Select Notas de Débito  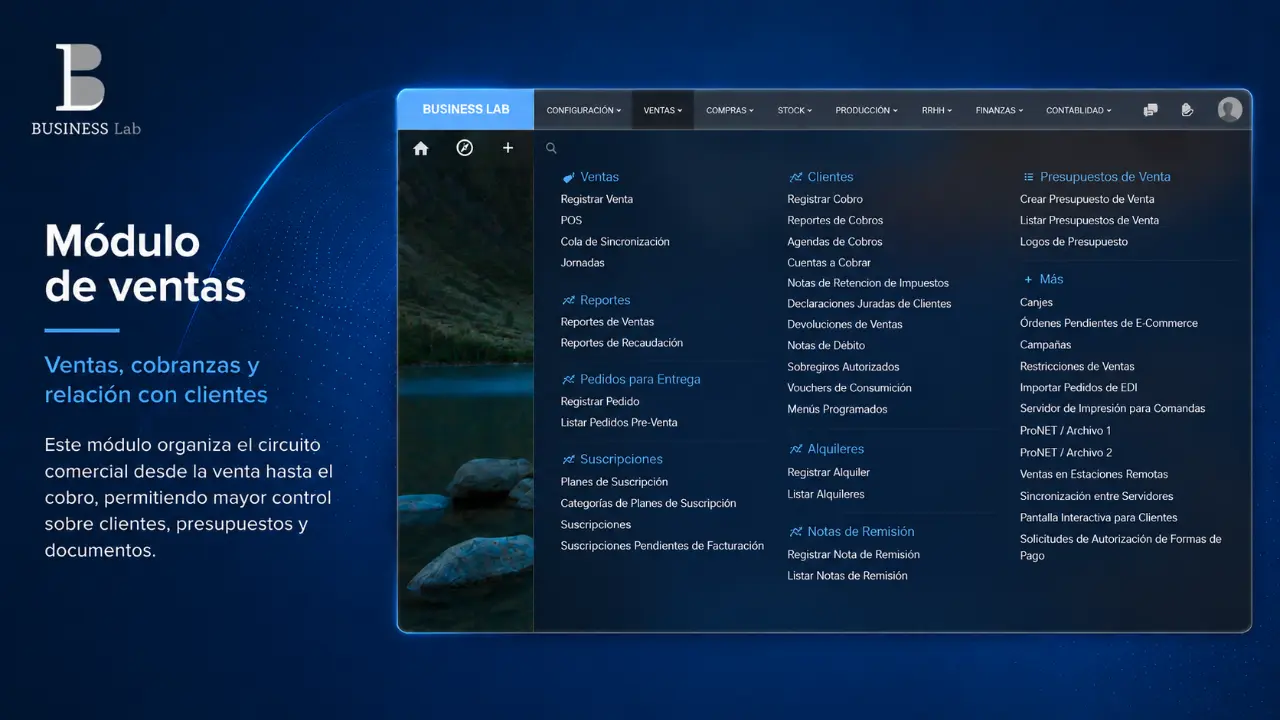pos(826,345)
